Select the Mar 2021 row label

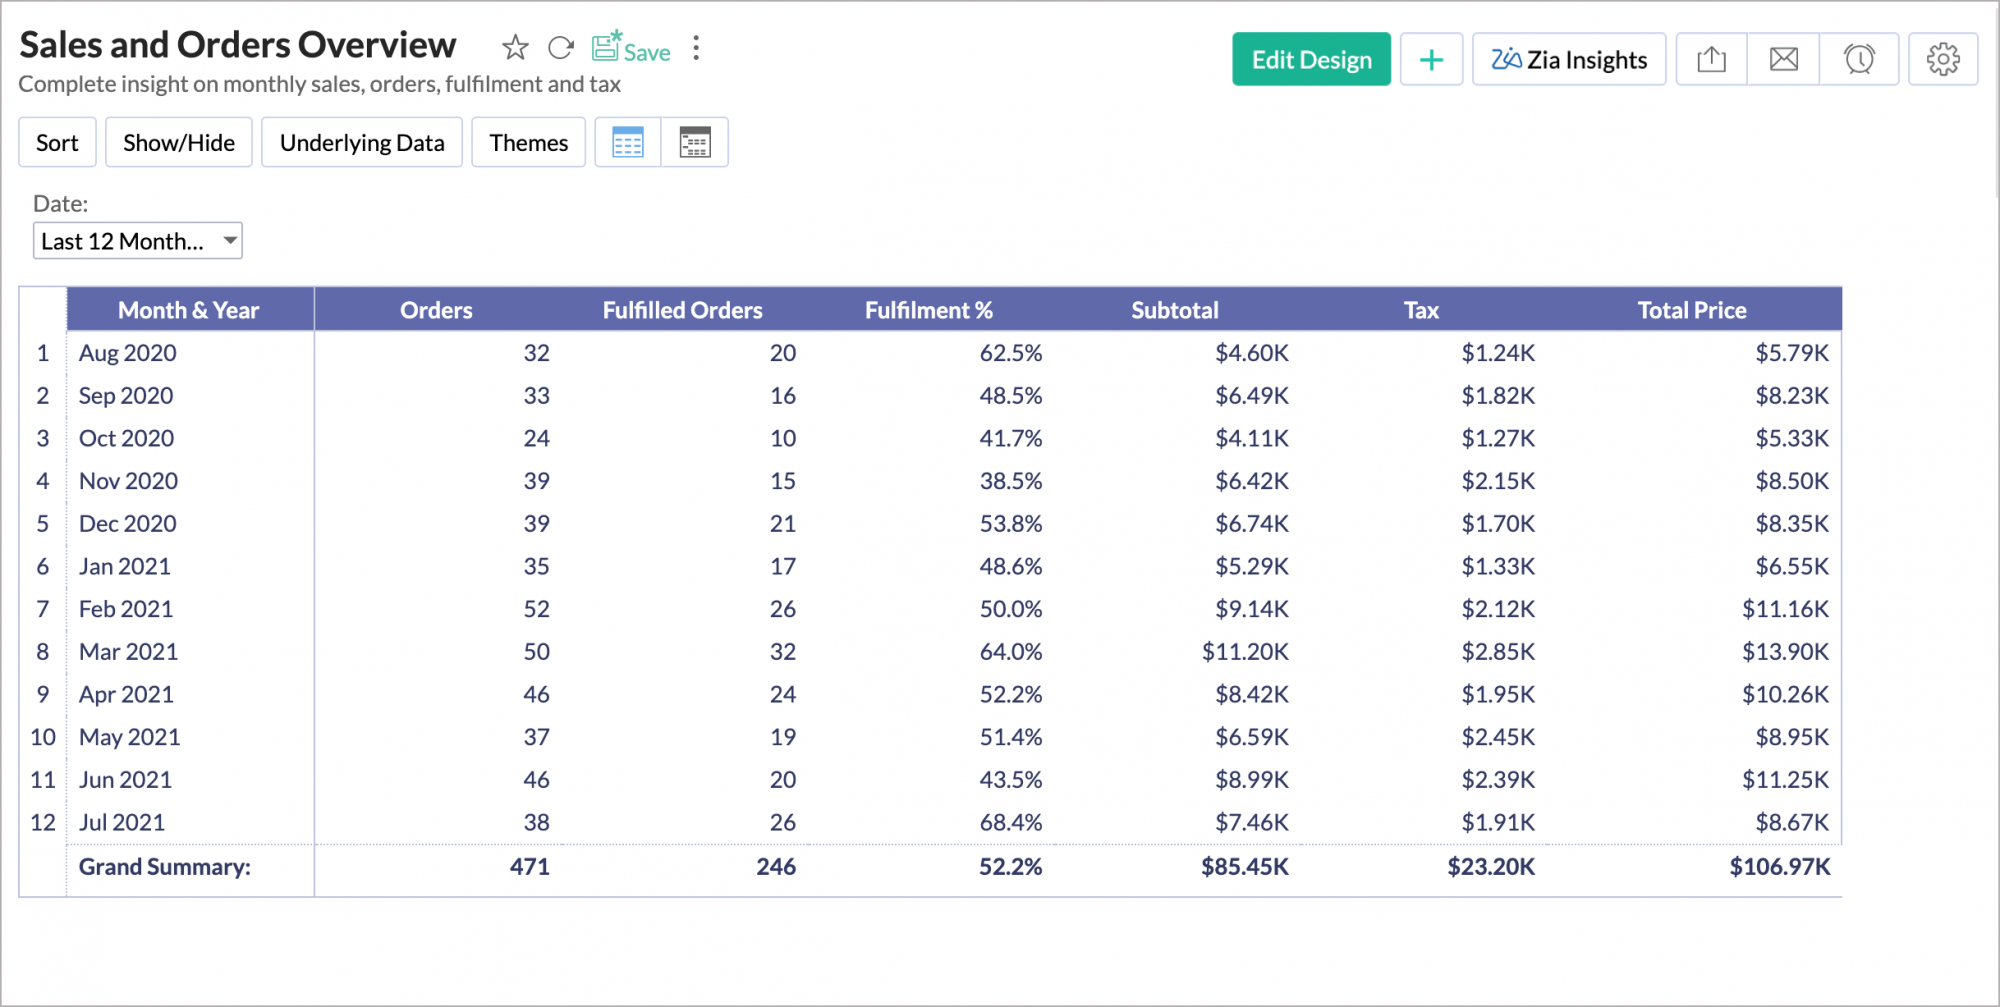point(129,652)
